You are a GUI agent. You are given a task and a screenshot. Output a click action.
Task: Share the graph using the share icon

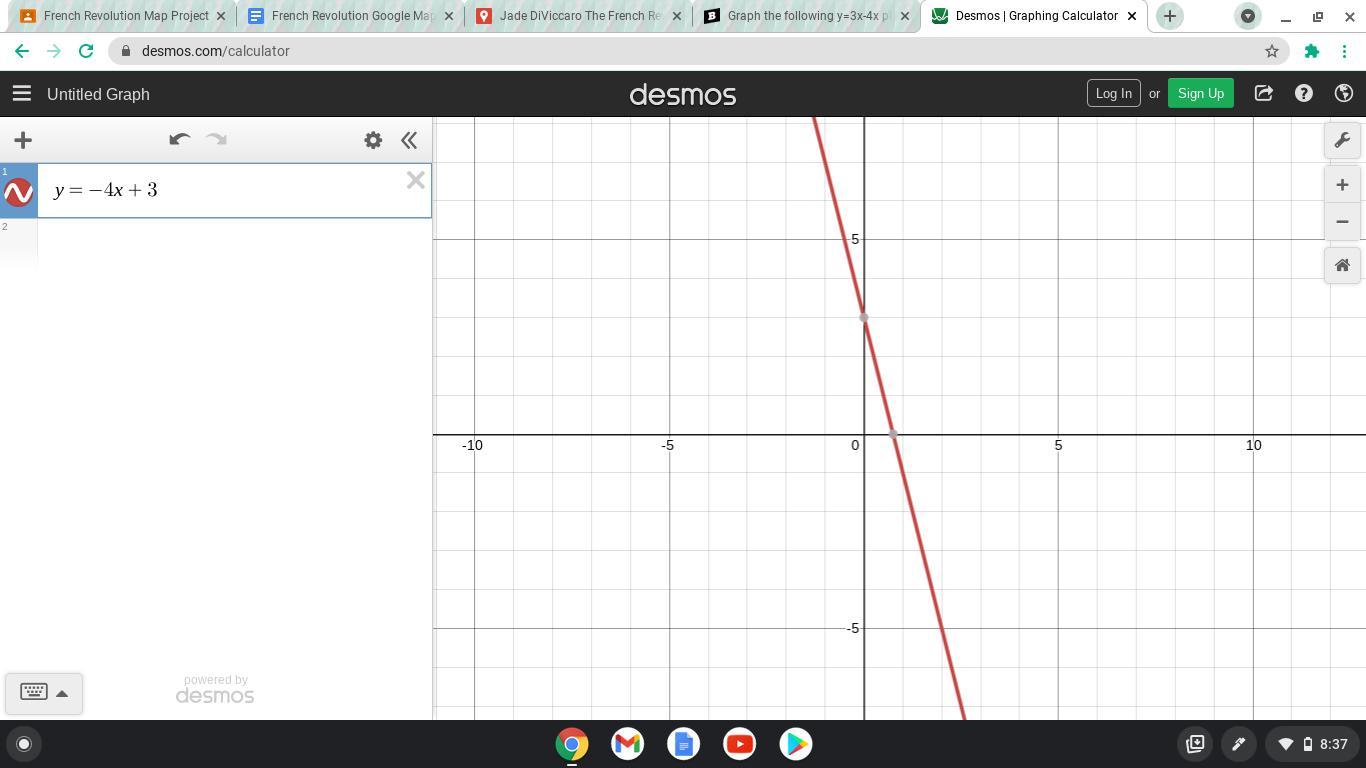tap(1264, 93)
